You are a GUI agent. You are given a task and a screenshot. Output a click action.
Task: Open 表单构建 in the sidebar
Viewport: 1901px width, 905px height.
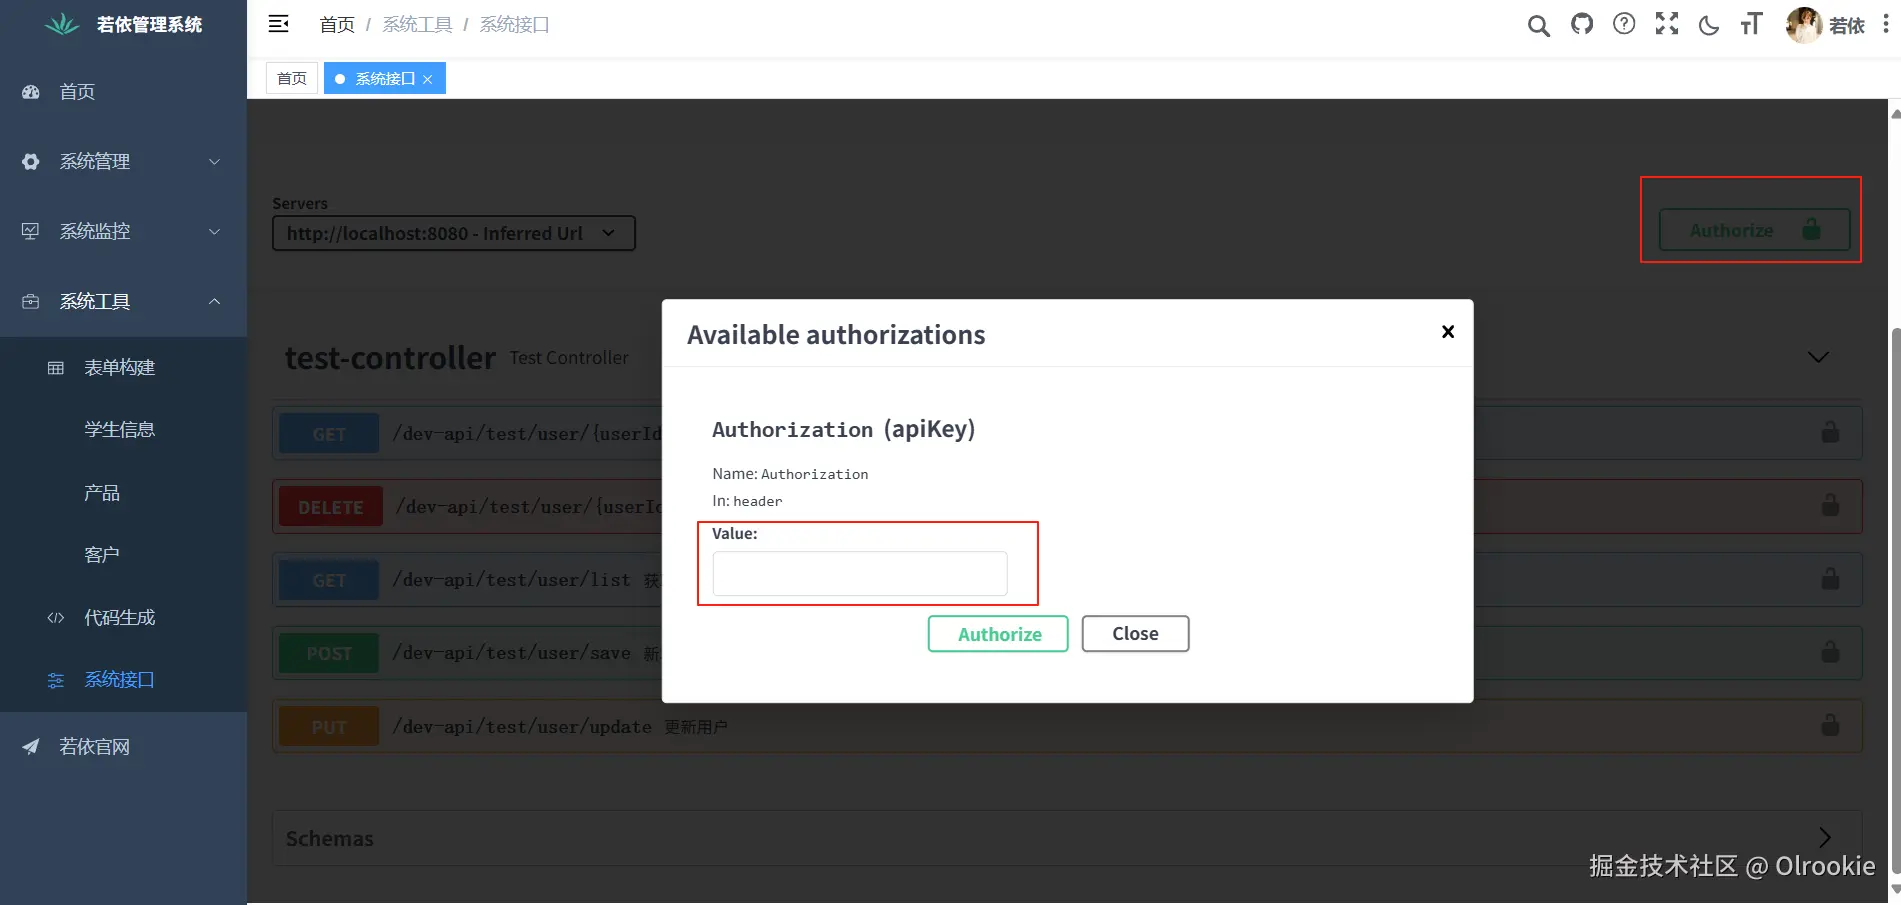coord(123,368)
